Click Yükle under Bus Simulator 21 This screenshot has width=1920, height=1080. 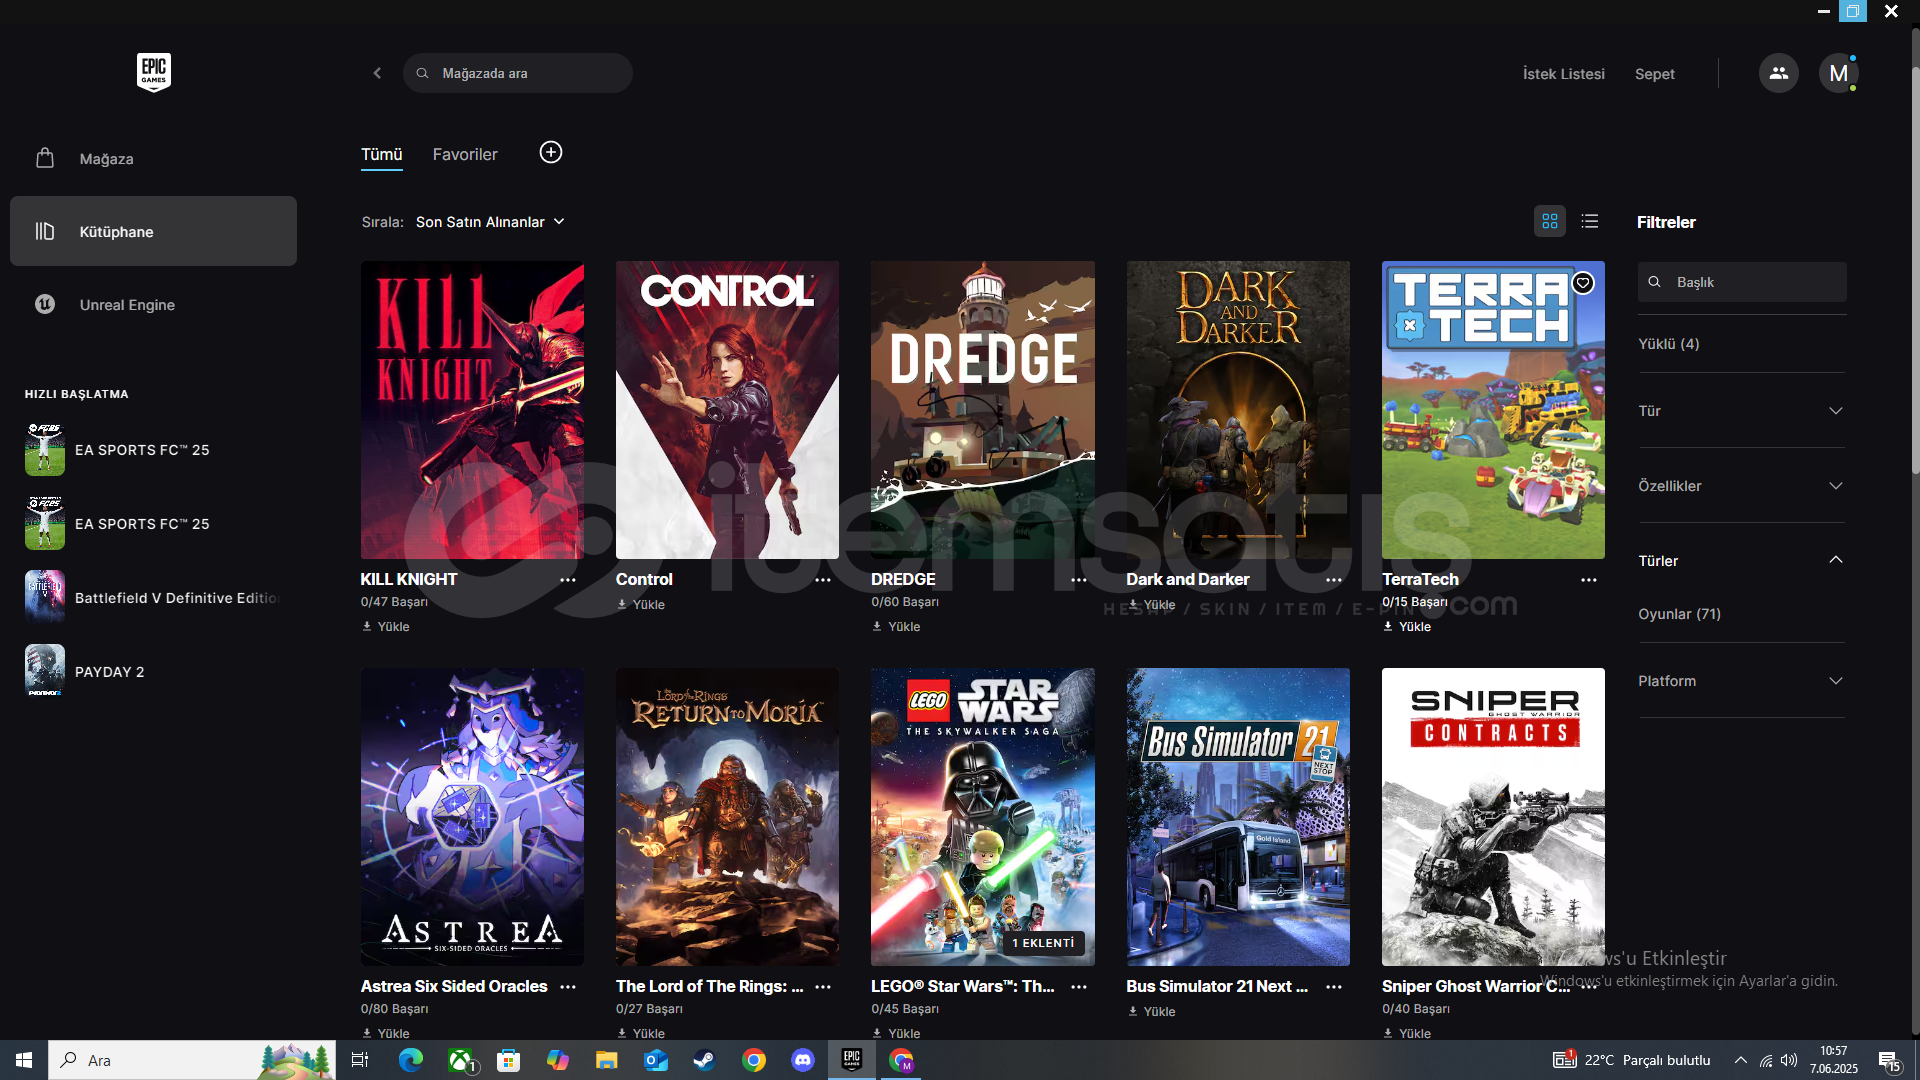click(x=1152, y=1012)
